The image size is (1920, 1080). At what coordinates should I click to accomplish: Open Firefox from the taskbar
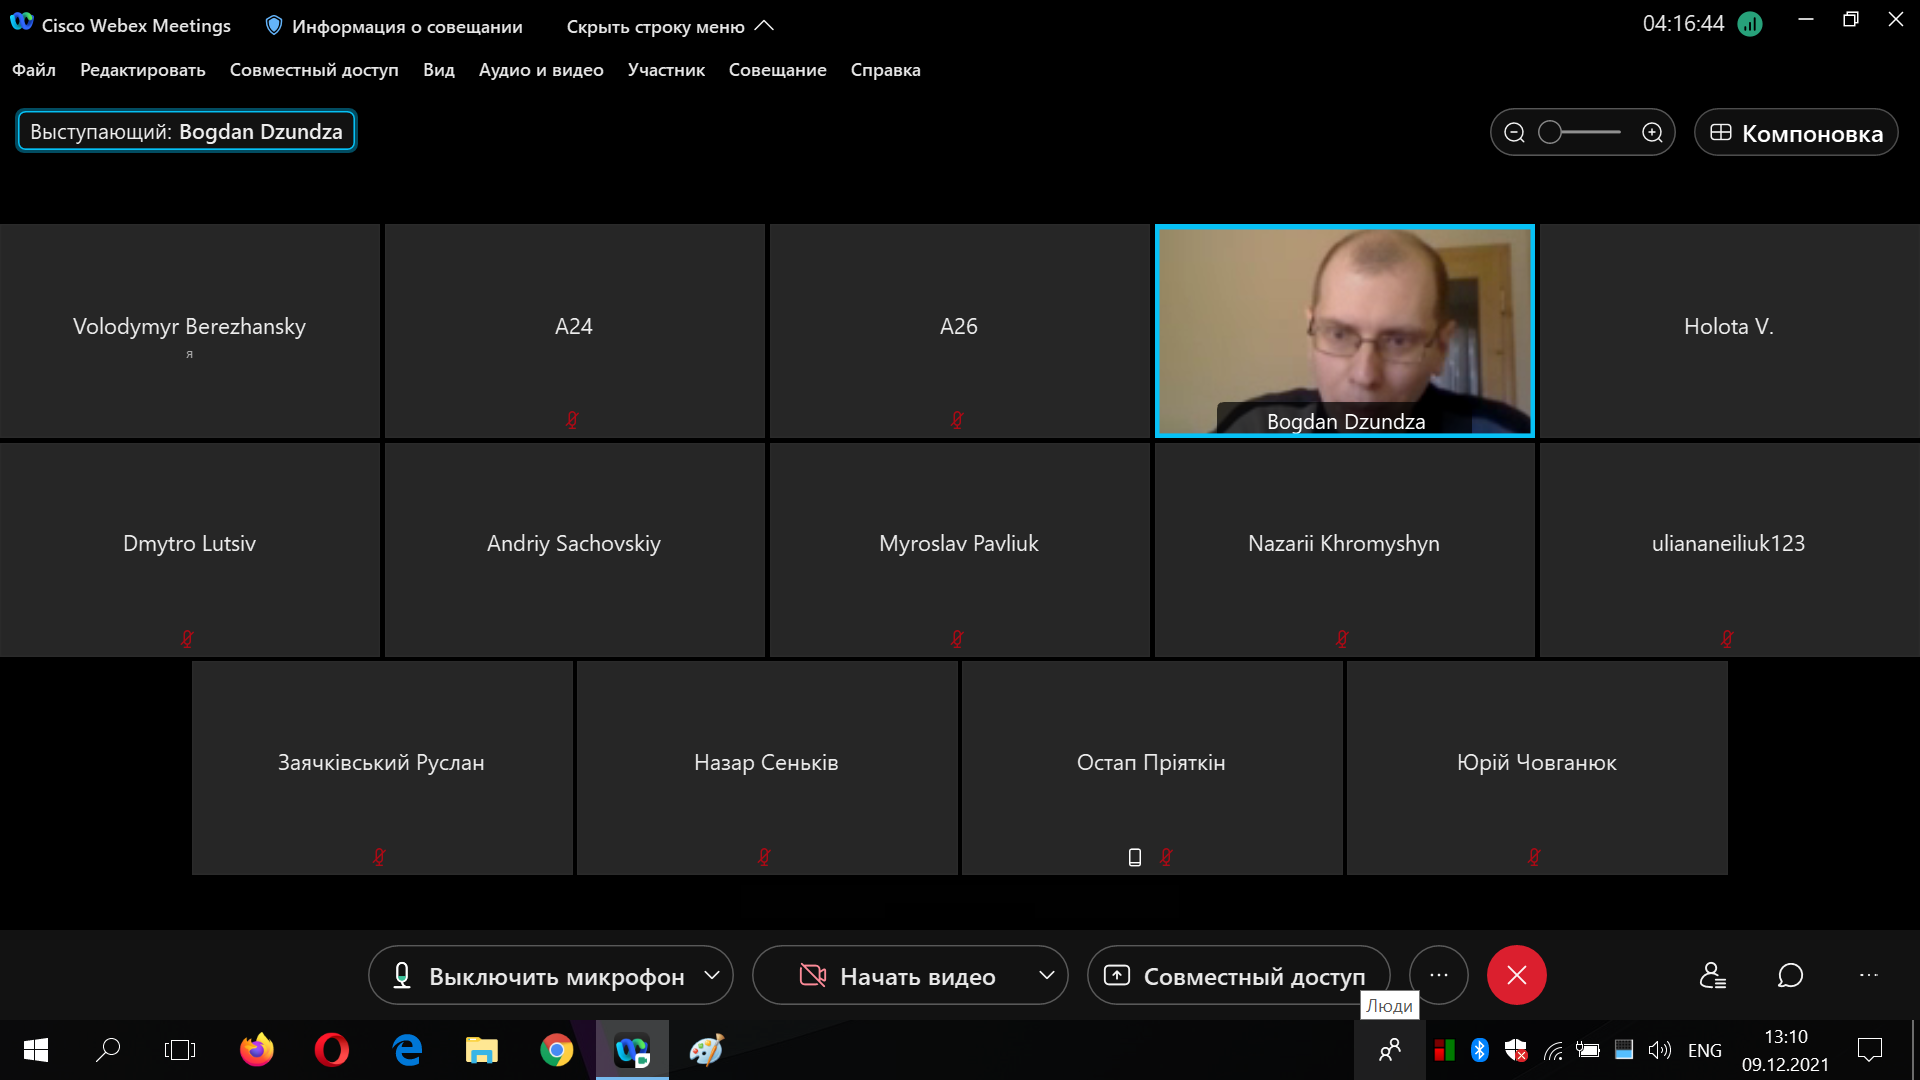click(257, 1050)
